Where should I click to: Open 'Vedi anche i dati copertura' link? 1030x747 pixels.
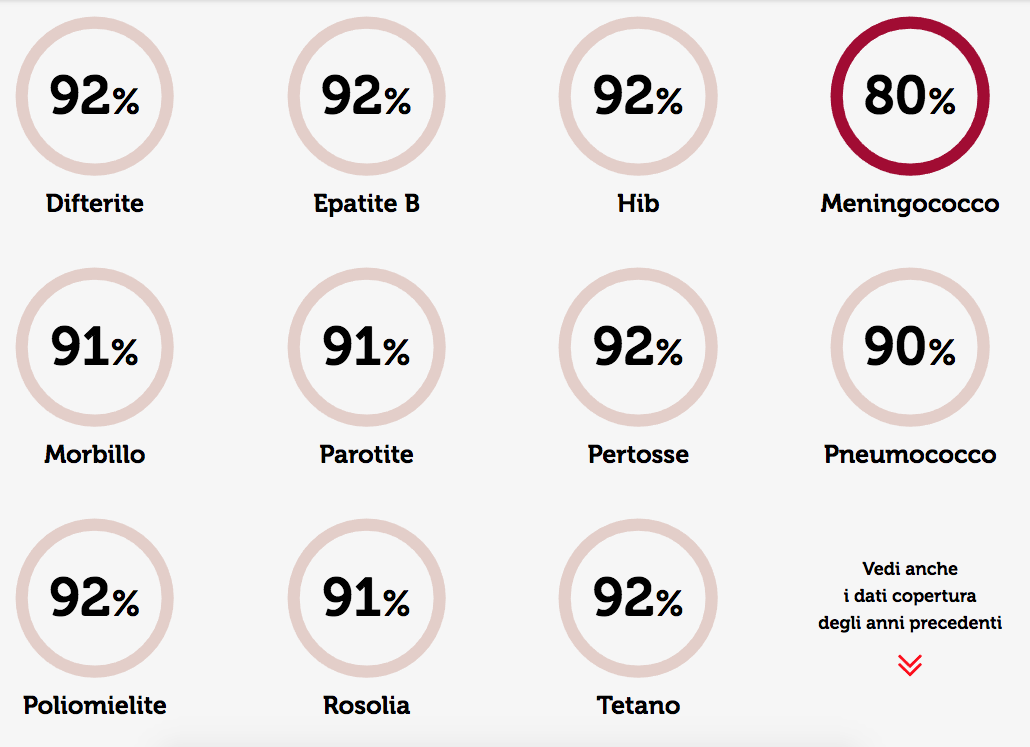click(910, 595)
